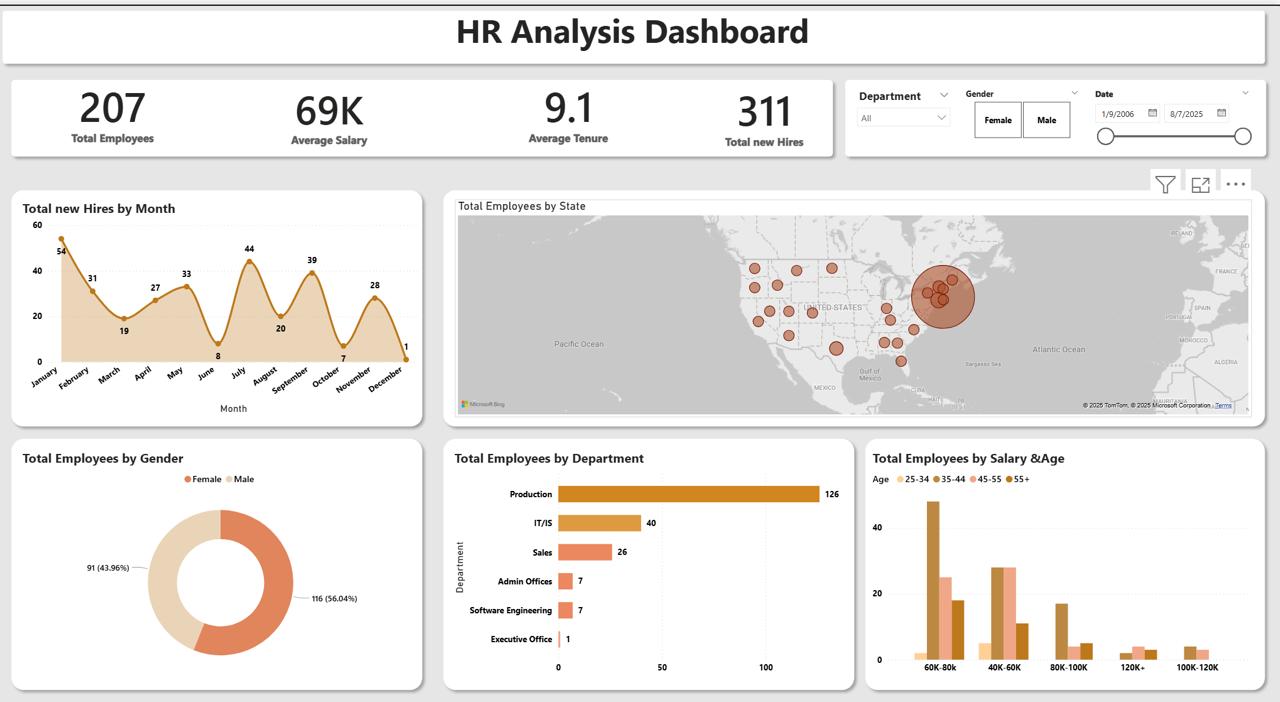Viewport: 1280px width, 702px height.
Task: Click the January data point on the line chart
Action: [x=61, y=240]
